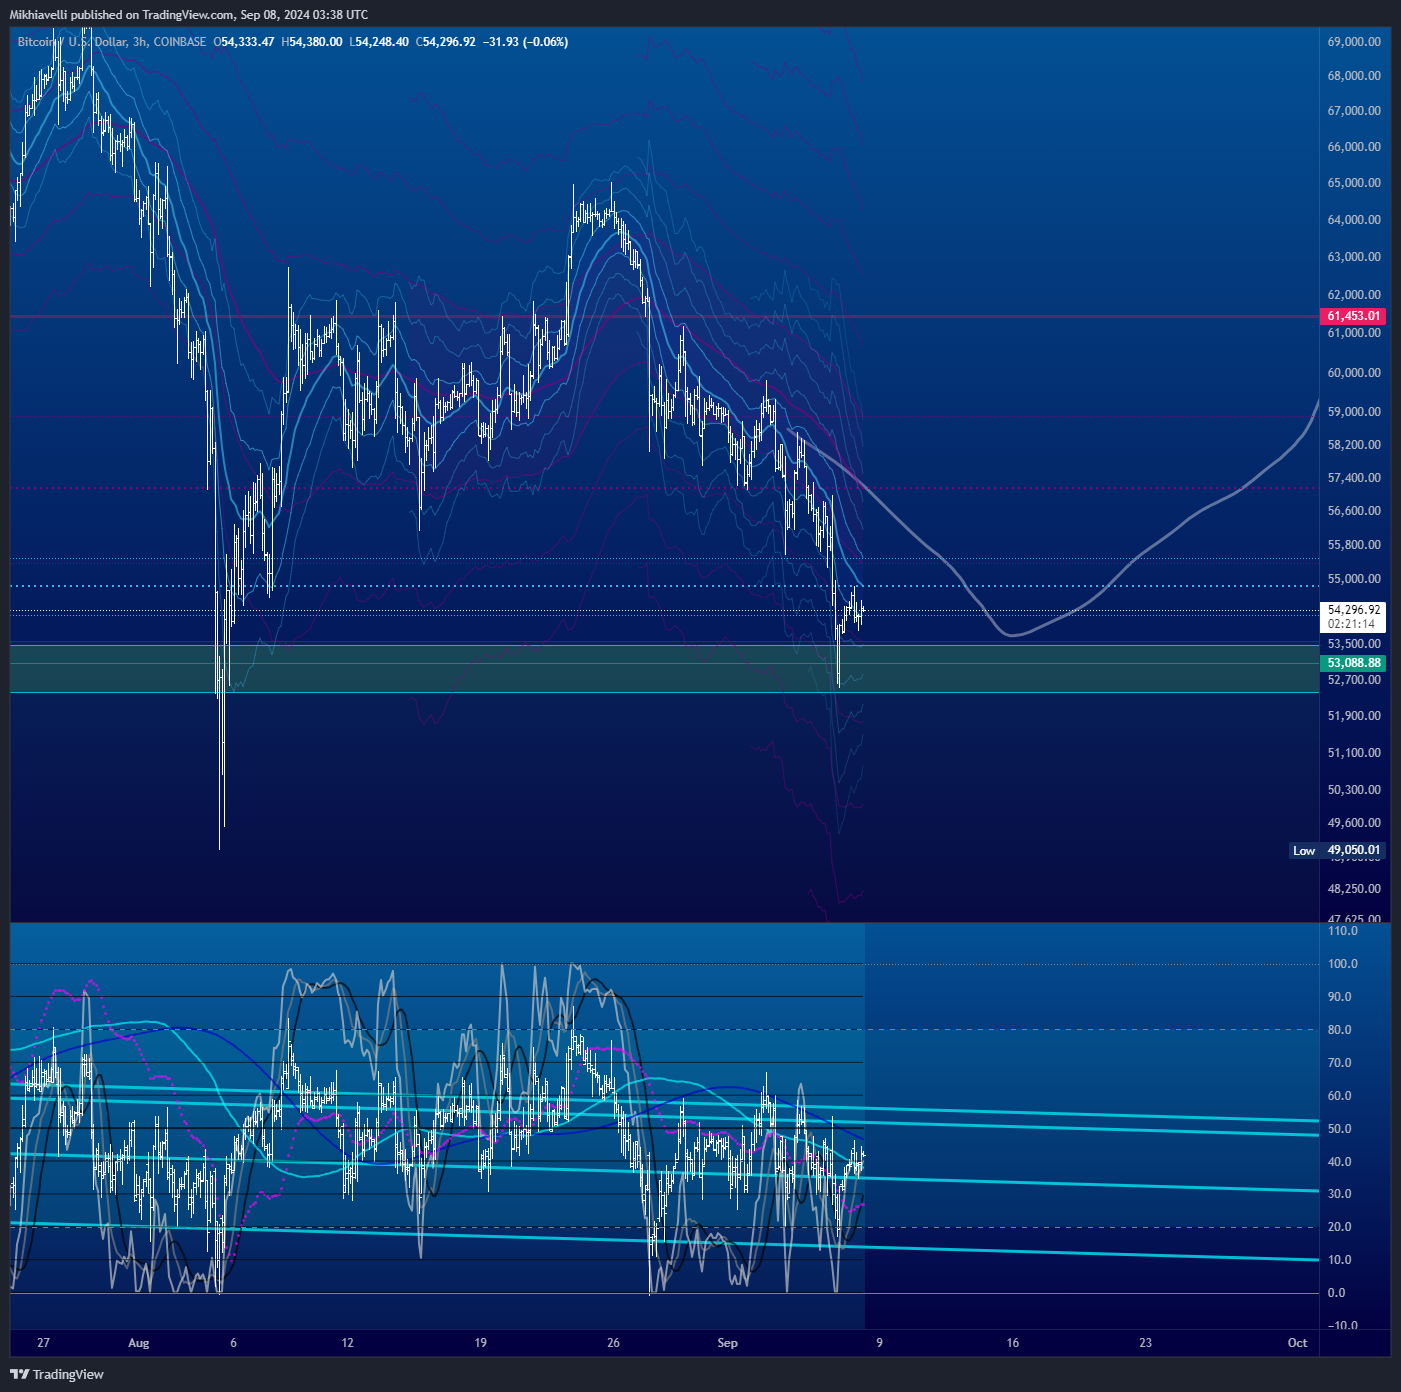The height and width of the screenshot is (1392, 1401).
Task: Click the 63,000.00 price axis label
Action: click(1354, 257)
